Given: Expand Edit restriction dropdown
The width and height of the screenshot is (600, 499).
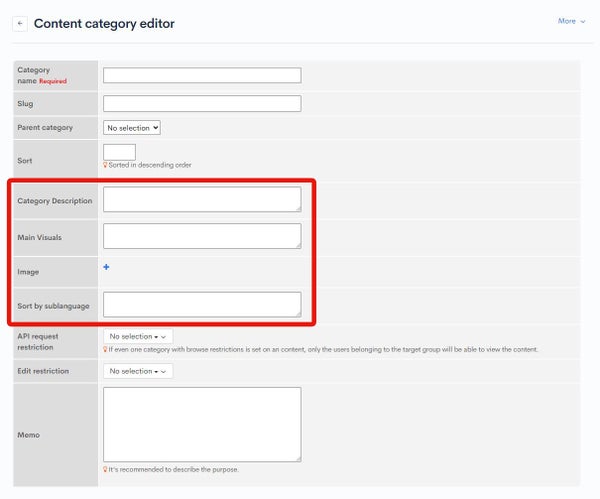Looking at the screenshot, I should click(x=138, y=371).
